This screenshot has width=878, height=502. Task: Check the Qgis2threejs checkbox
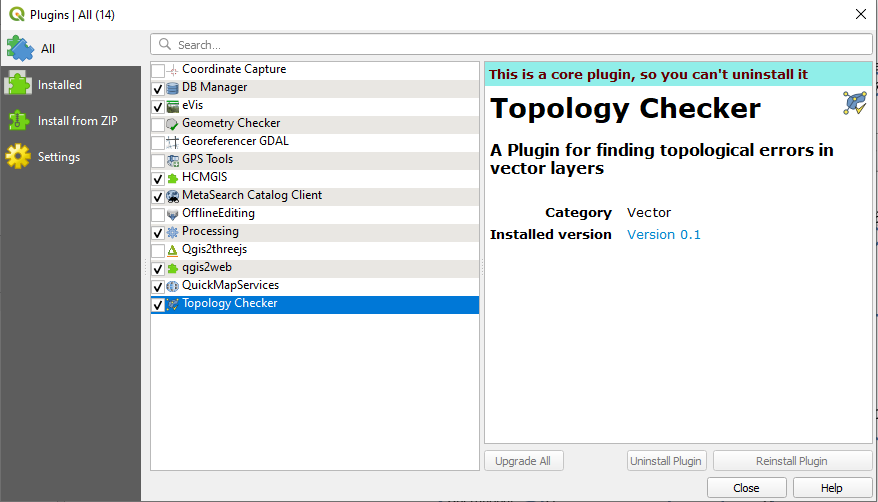(x=158, y=251)
